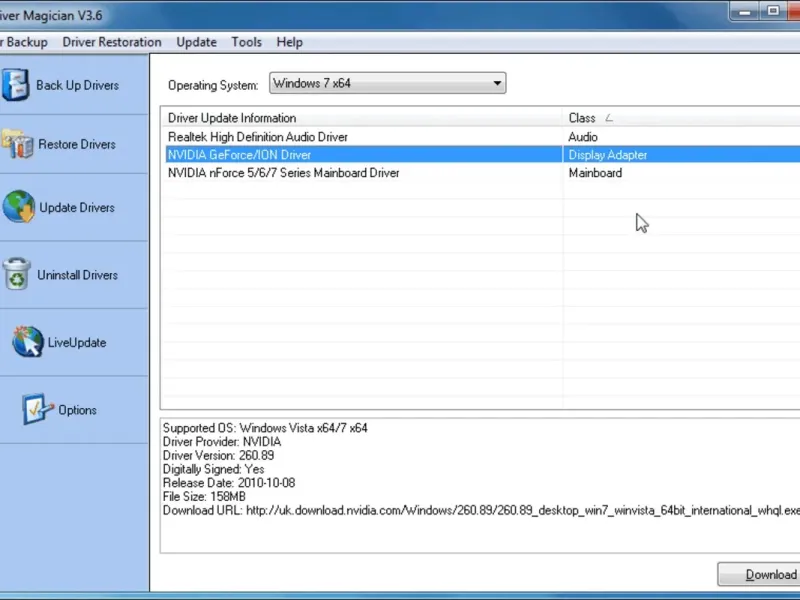Select the Update Drivers globe icon
The image size is (800, 600).
point(18,207)
